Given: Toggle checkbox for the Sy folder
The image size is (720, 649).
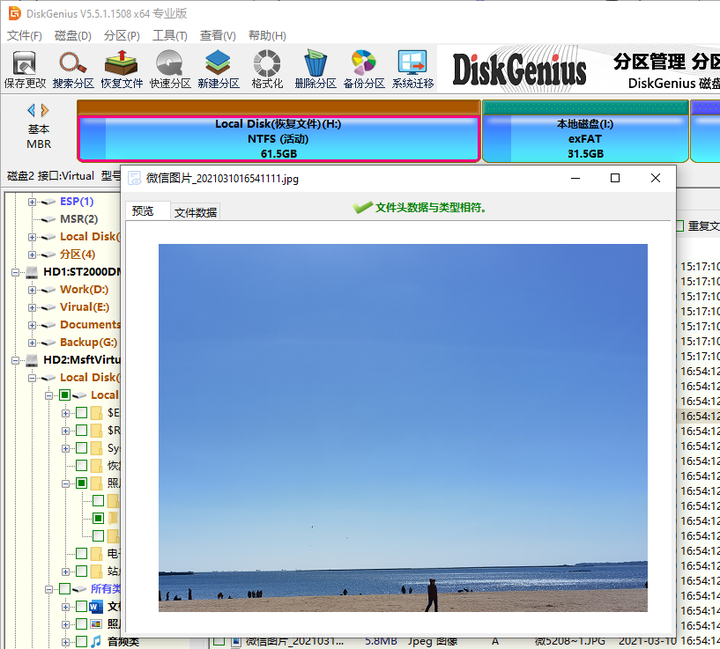Looking at the screenshot, I should pos(81,448).
